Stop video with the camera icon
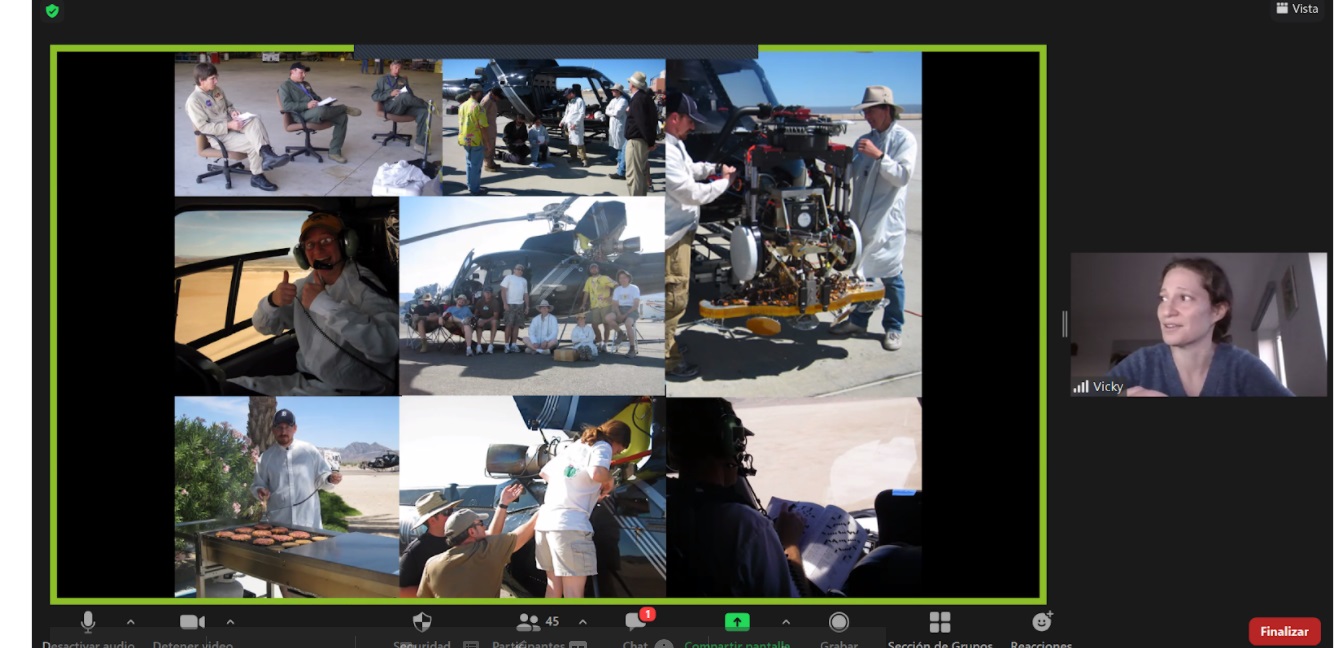Image resolution: width=1336 pixels, height=648 pixels. tap(192, 622)
